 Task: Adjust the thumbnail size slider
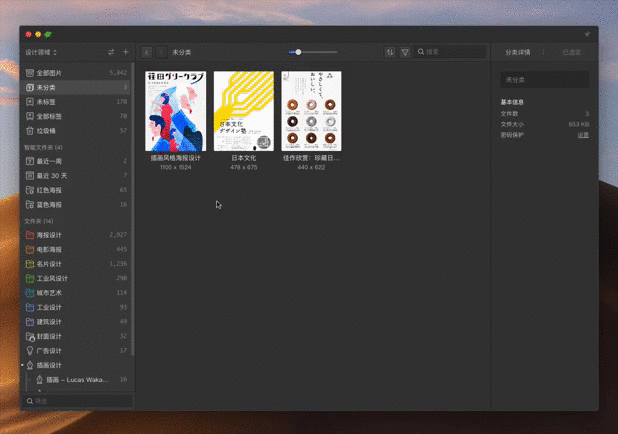click(298, 52)
